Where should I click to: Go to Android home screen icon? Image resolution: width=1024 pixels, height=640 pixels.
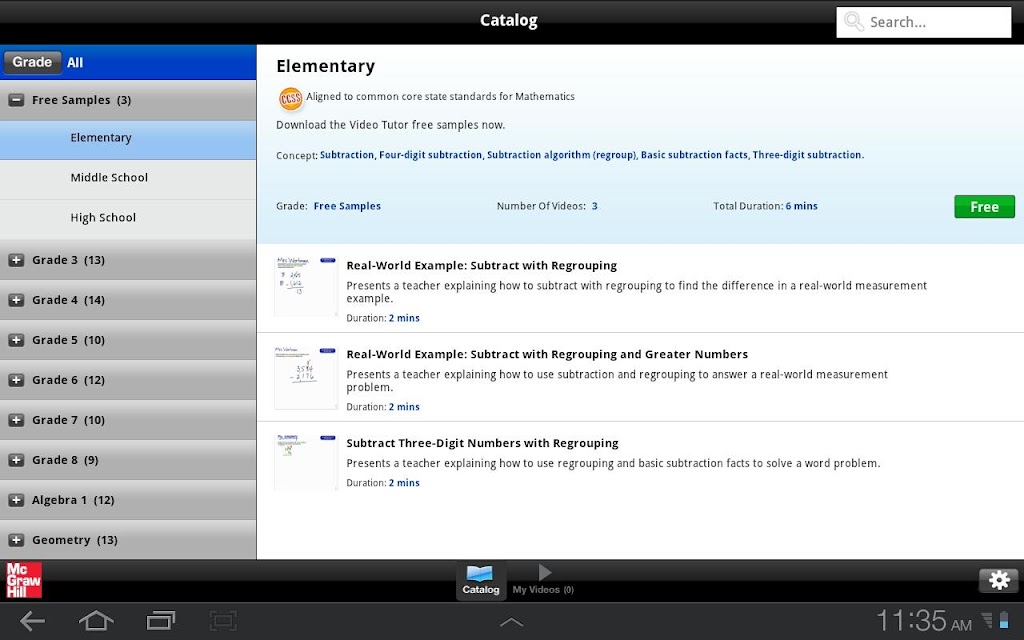[x=96, y=620]
